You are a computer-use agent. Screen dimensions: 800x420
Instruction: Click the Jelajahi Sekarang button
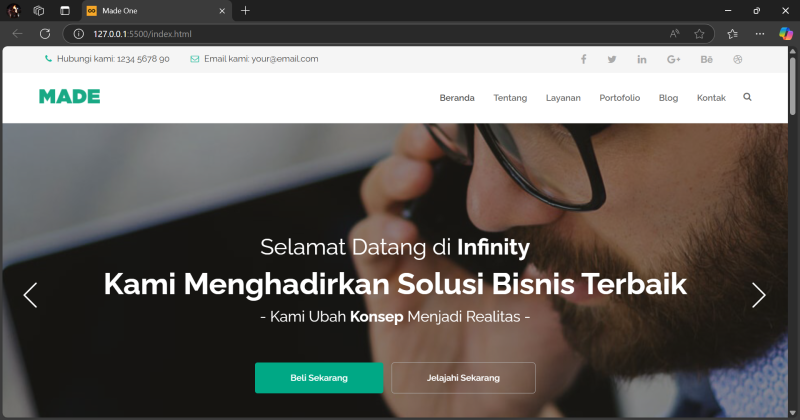tap(463, 378)
